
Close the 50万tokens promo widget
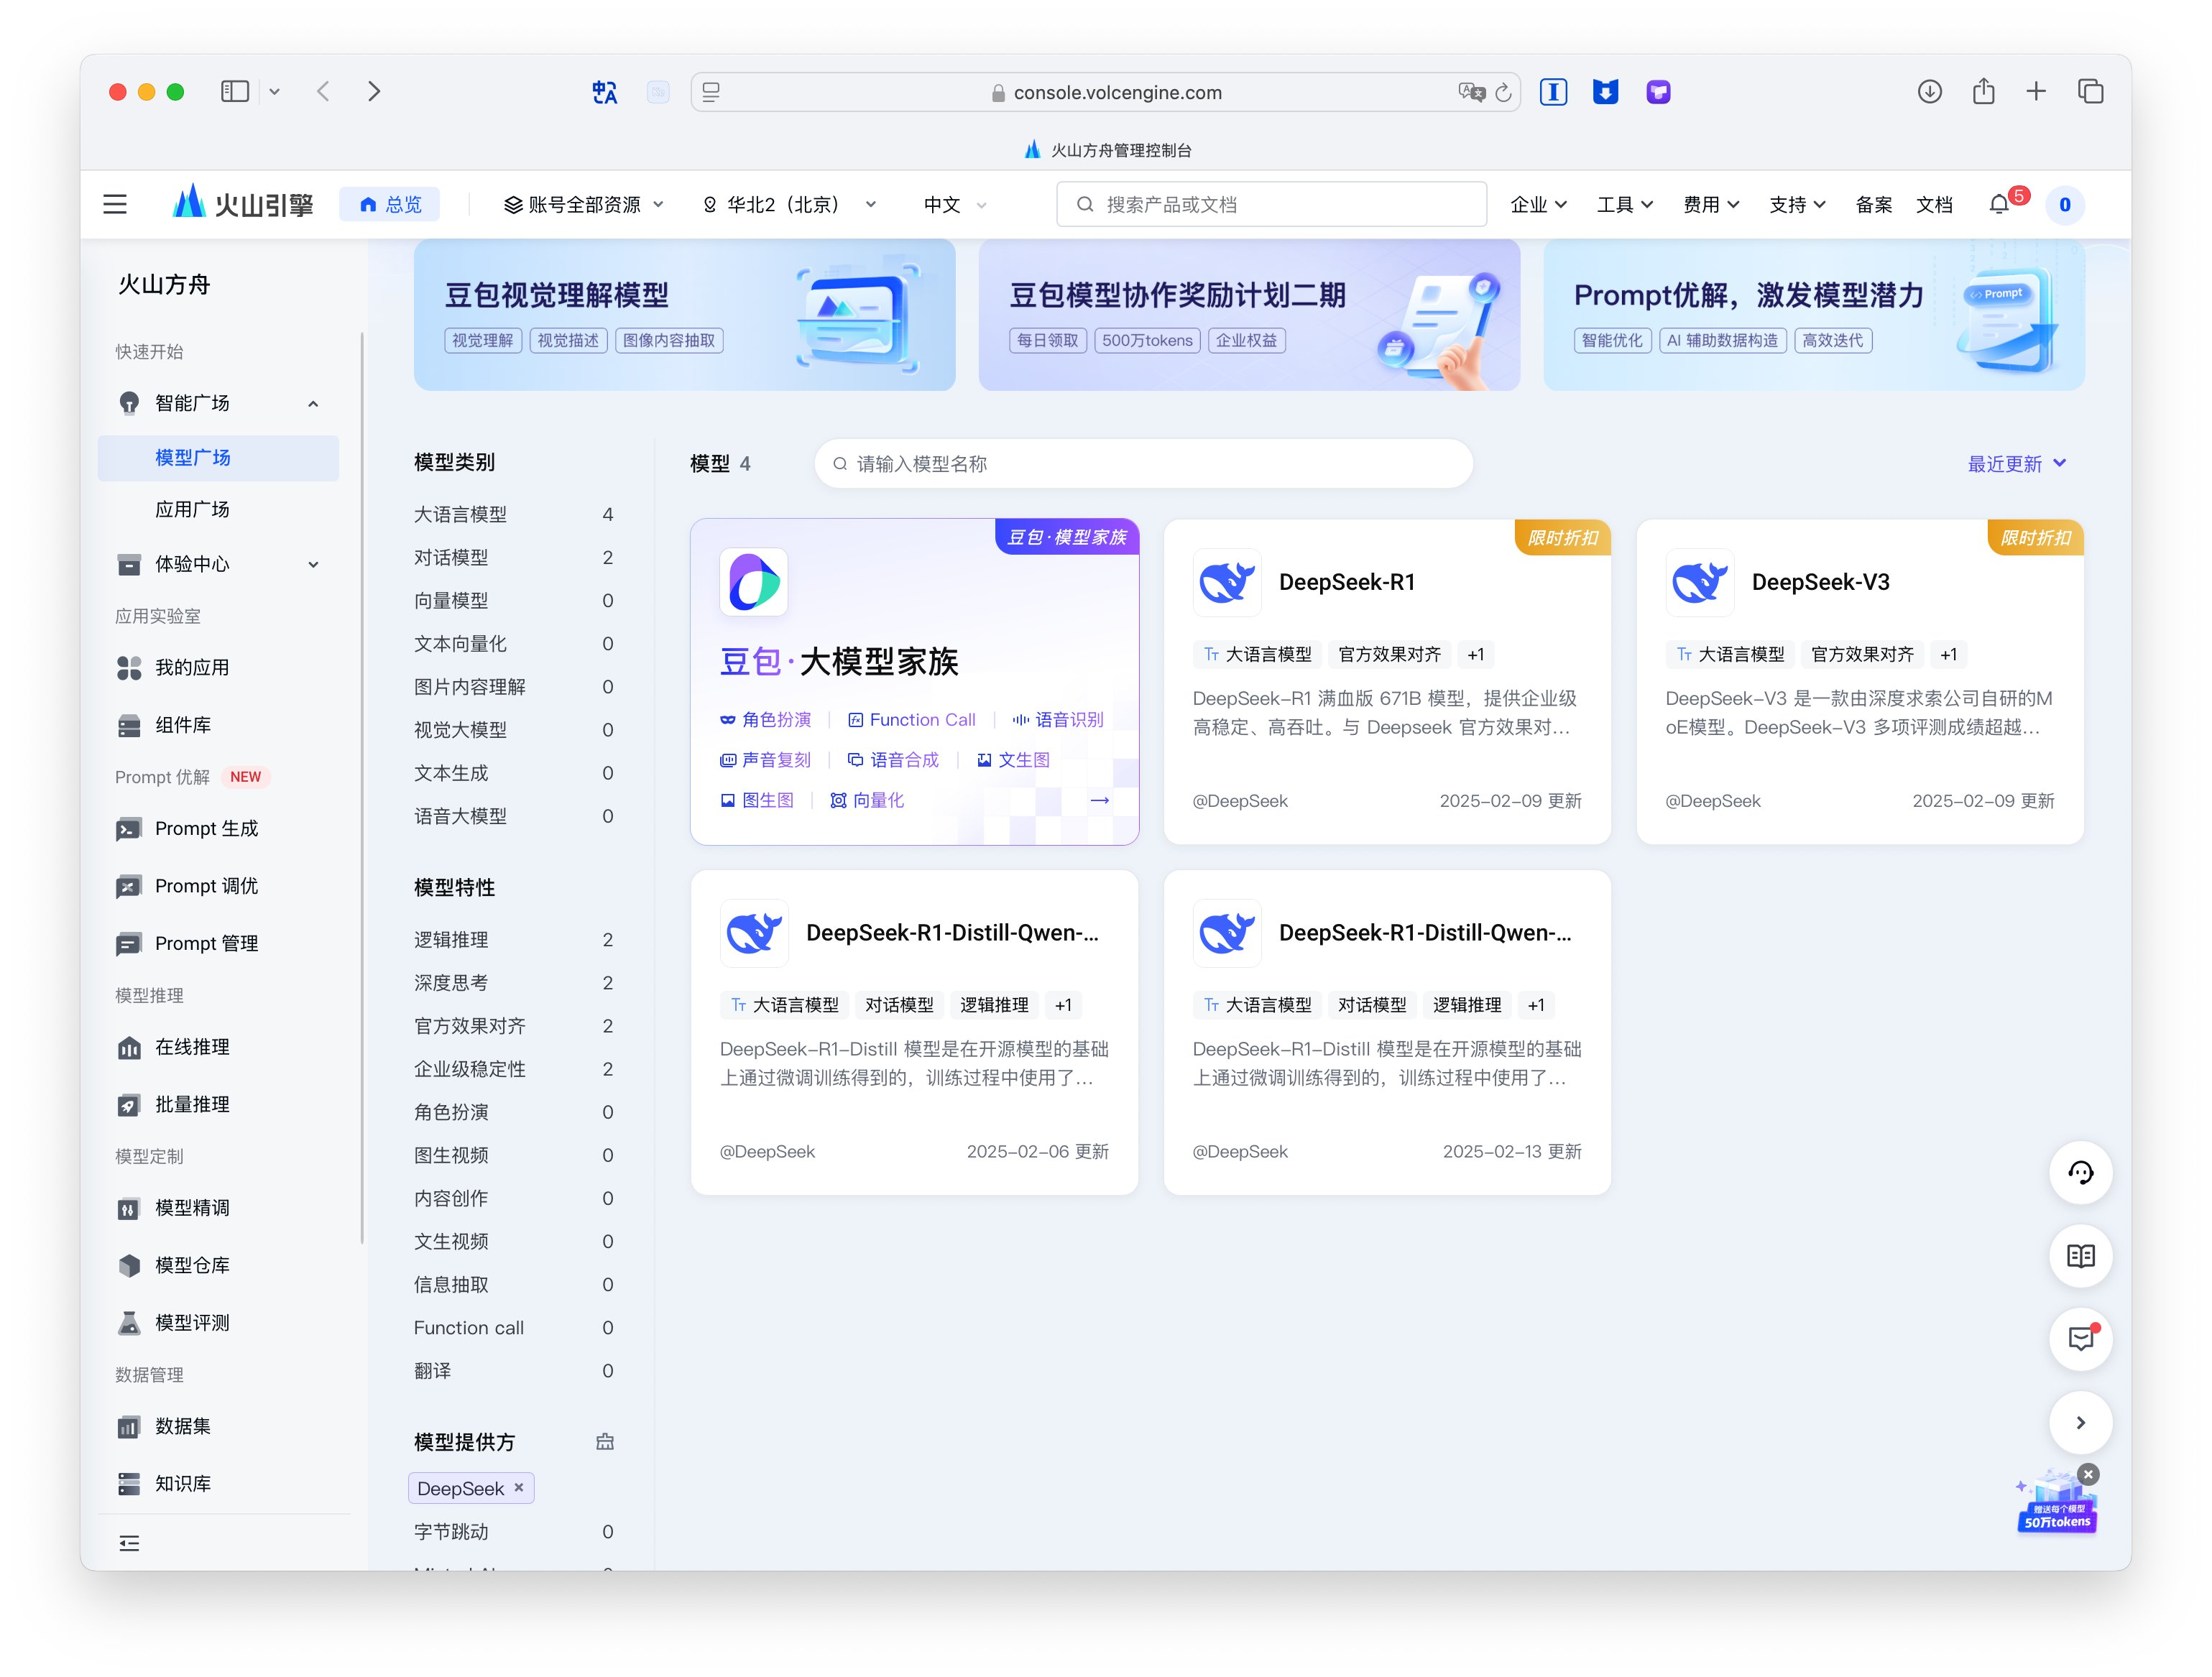(x=2088, y=1474)
